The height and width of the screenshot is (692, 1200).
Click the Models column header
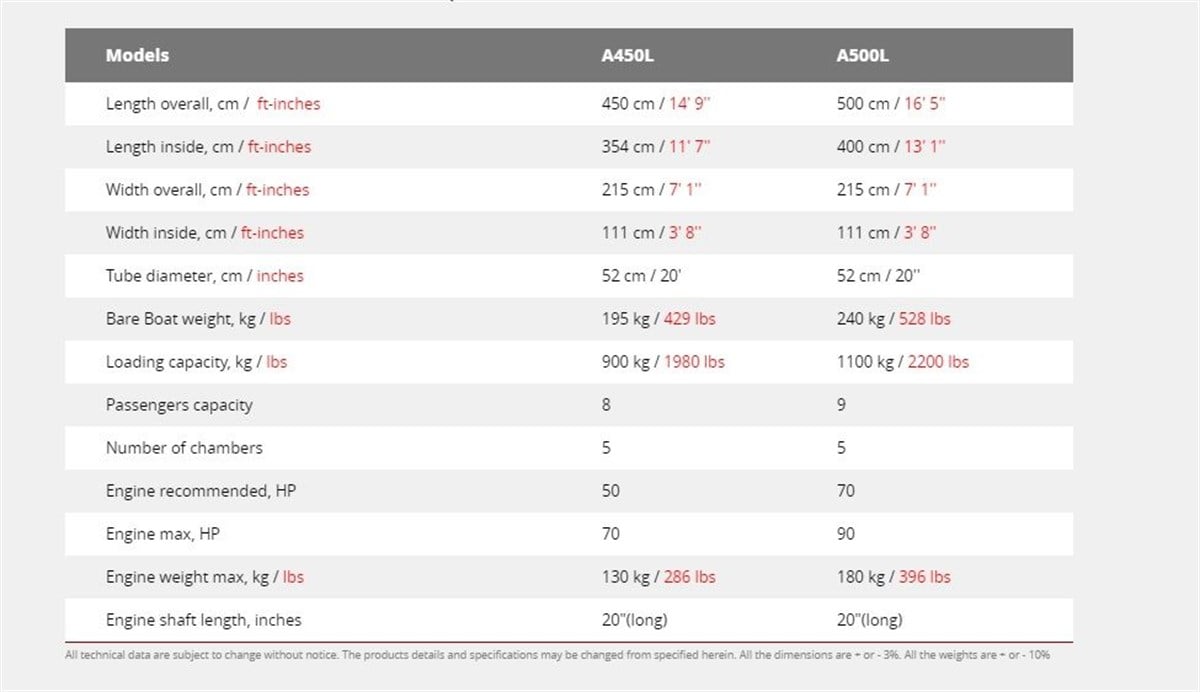point(137,56)
